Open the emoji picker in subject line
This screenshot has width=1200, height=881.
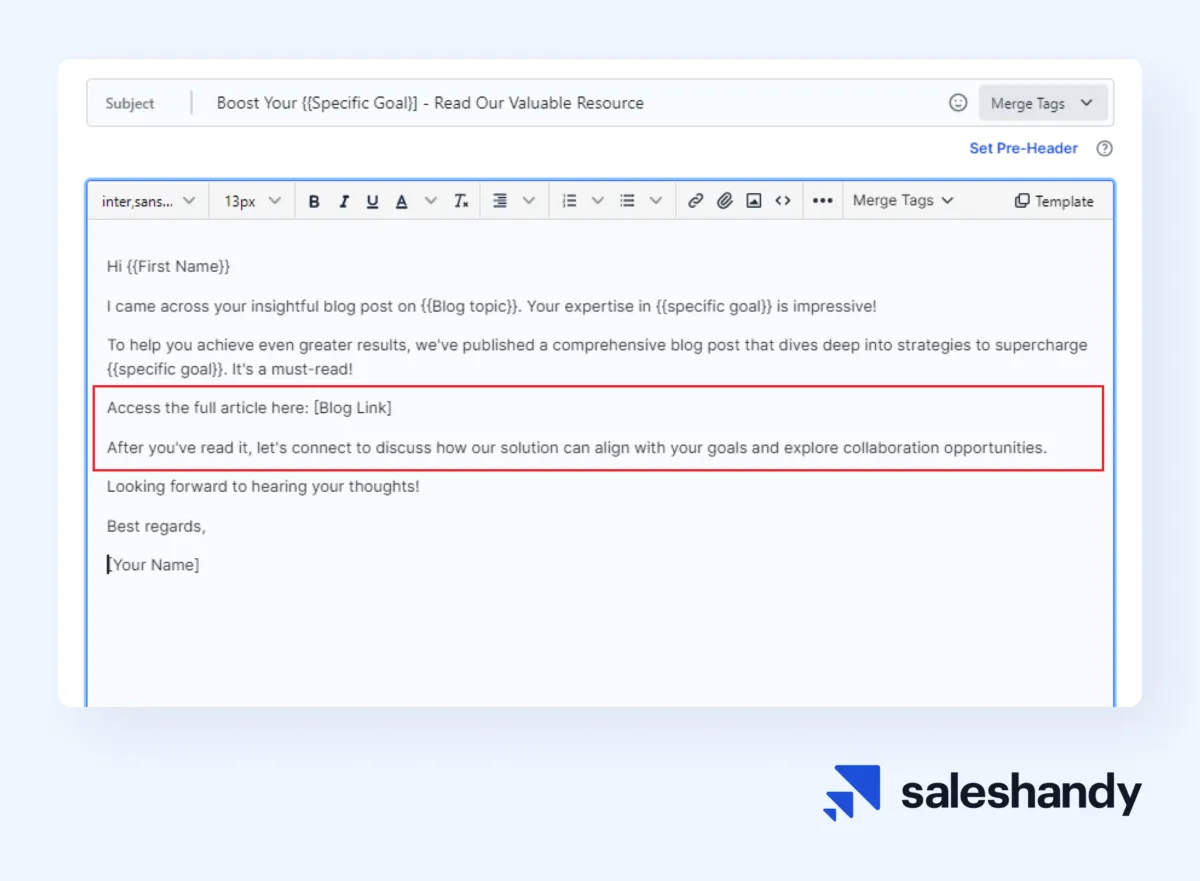point(958,103)
